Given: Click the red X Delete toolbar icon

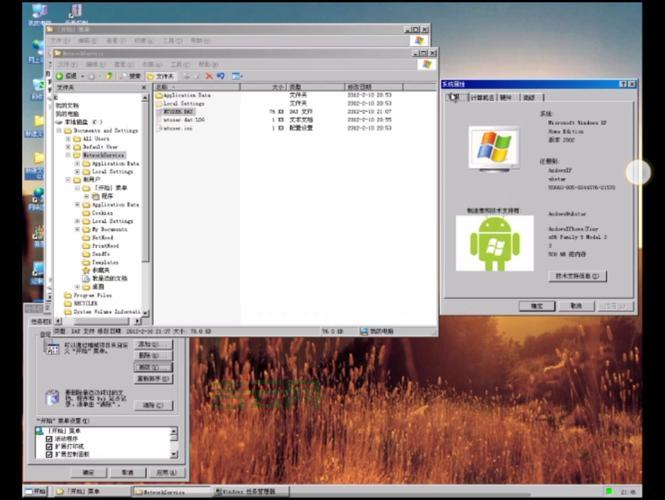Looking at the screenshot, I should [x=209, y=76].
